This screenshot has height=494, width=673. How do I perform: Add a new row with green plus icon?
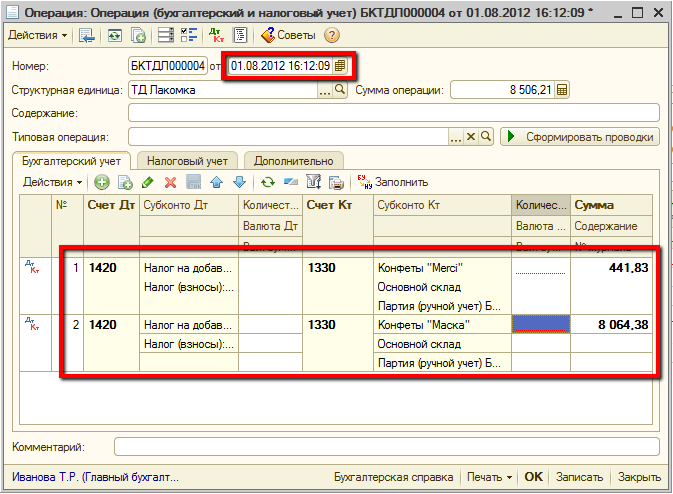pyautogui.click(x=102, y=182)
